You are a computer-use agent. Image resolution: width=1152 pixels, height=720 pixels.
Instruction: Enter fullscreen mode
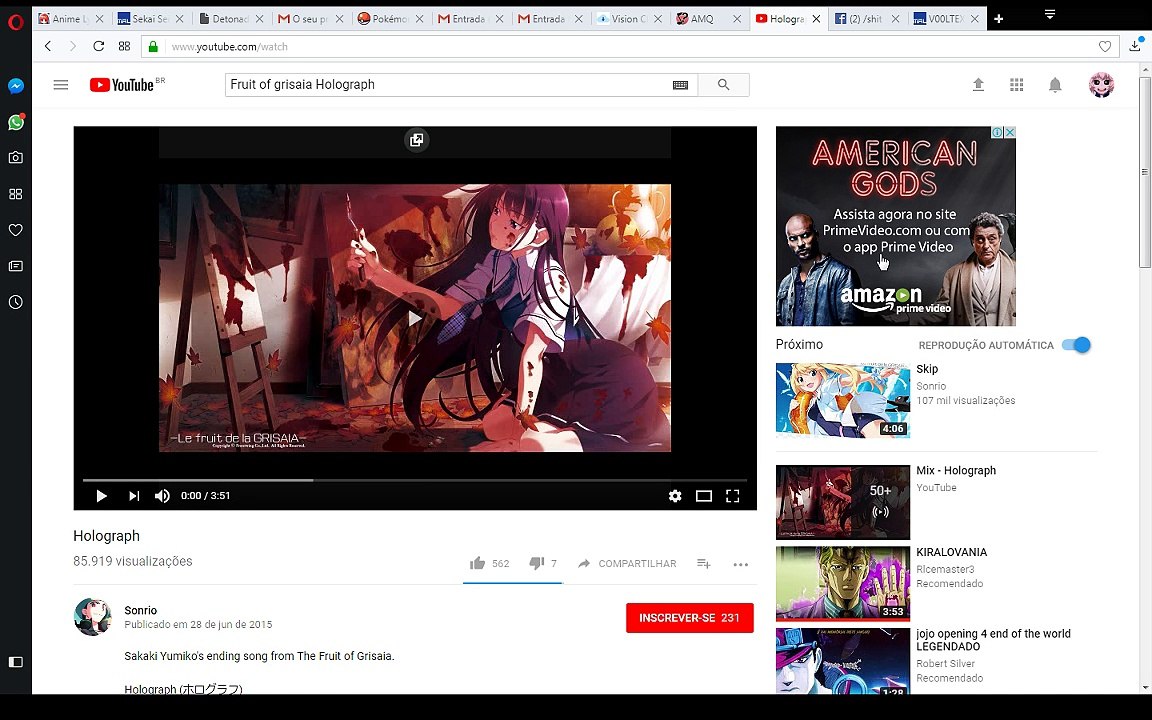732,496
